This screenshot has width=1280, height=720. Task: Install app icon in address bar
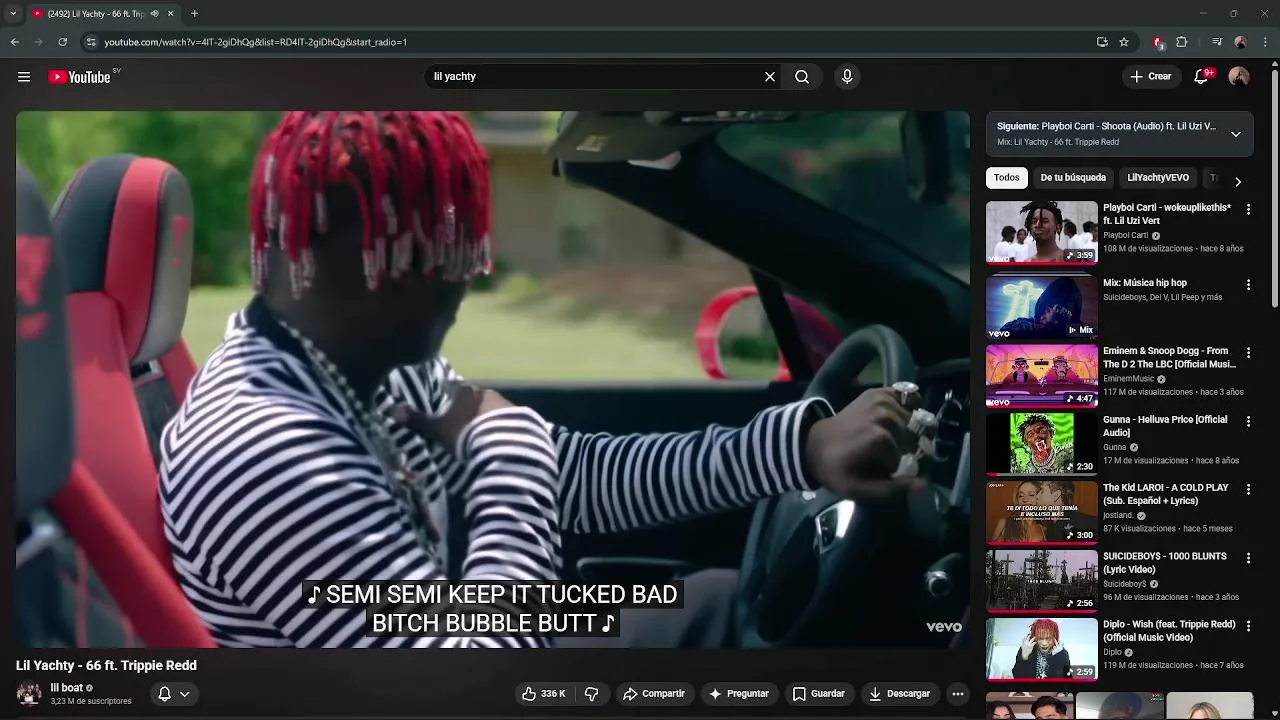[x=1102, y=42]
